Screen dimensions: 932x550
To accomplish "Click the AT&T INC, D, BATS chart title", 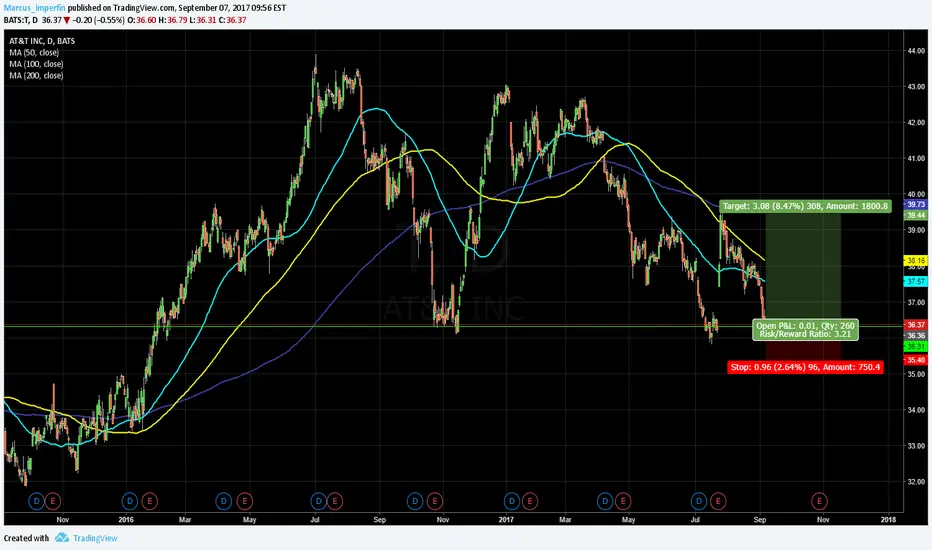I will tap(42, 41).
